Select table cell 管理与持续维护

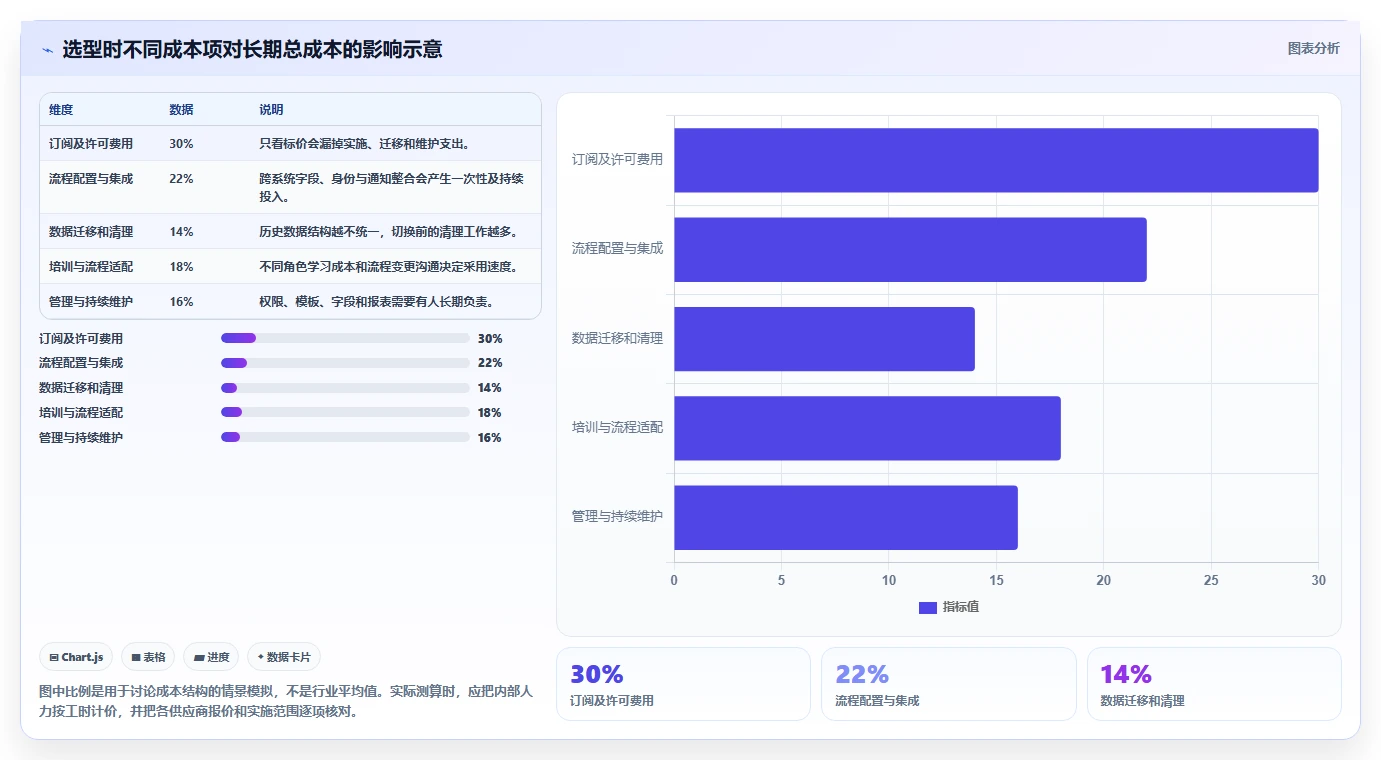tap(91, 302)
